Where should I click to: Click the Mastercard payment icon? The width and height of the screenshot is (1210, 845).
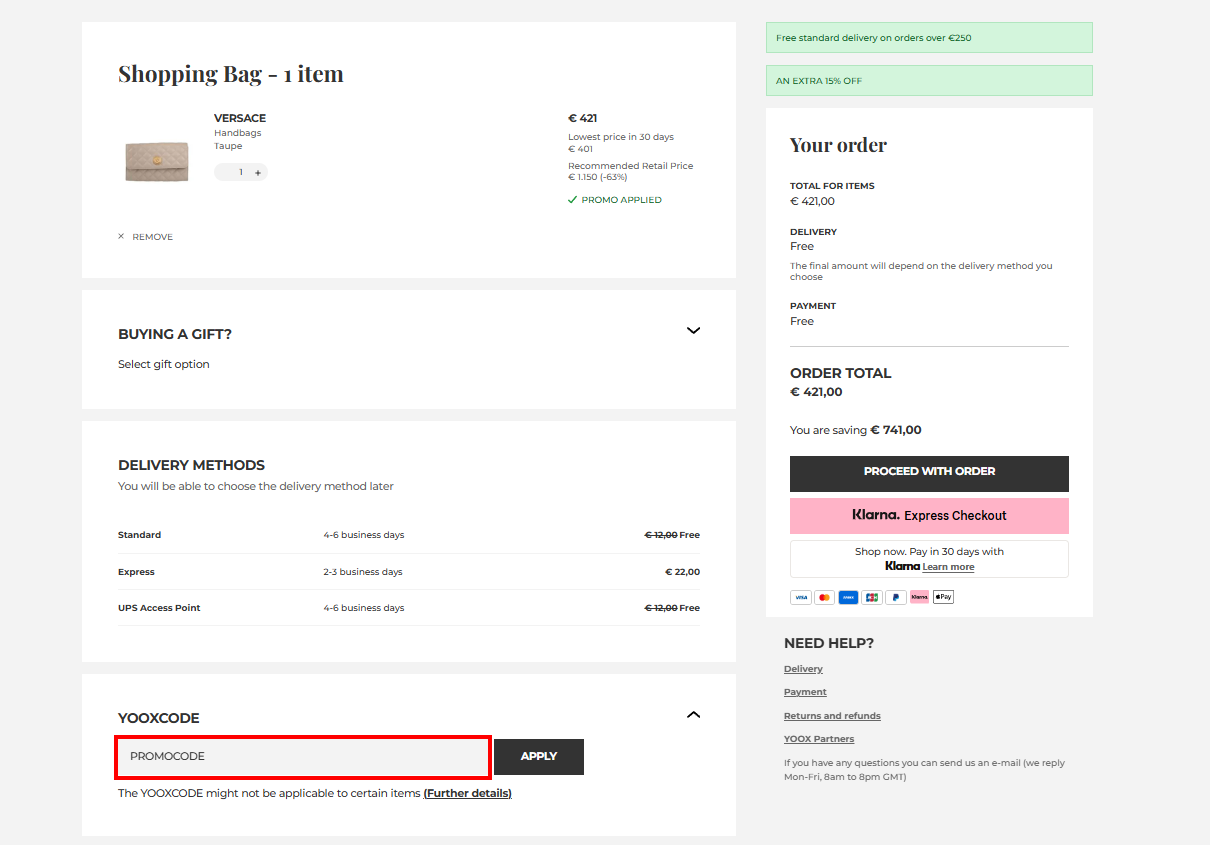click(824, 597)
